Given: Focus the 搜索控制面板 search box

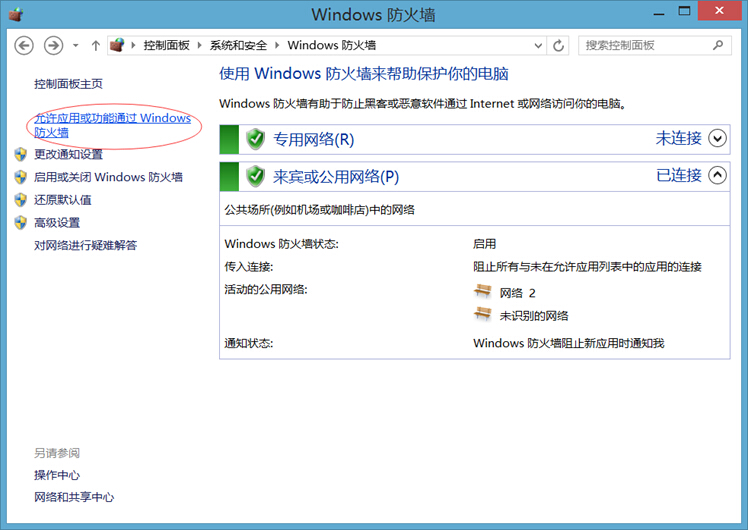Looking at the screenshot, I should pyautogui.click(x=654, y=46).
